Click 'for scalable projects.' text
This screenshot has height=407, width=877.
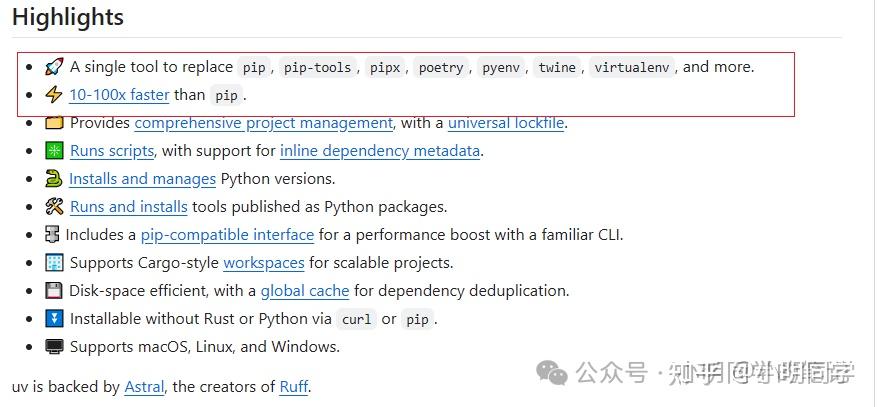[381, 263]
